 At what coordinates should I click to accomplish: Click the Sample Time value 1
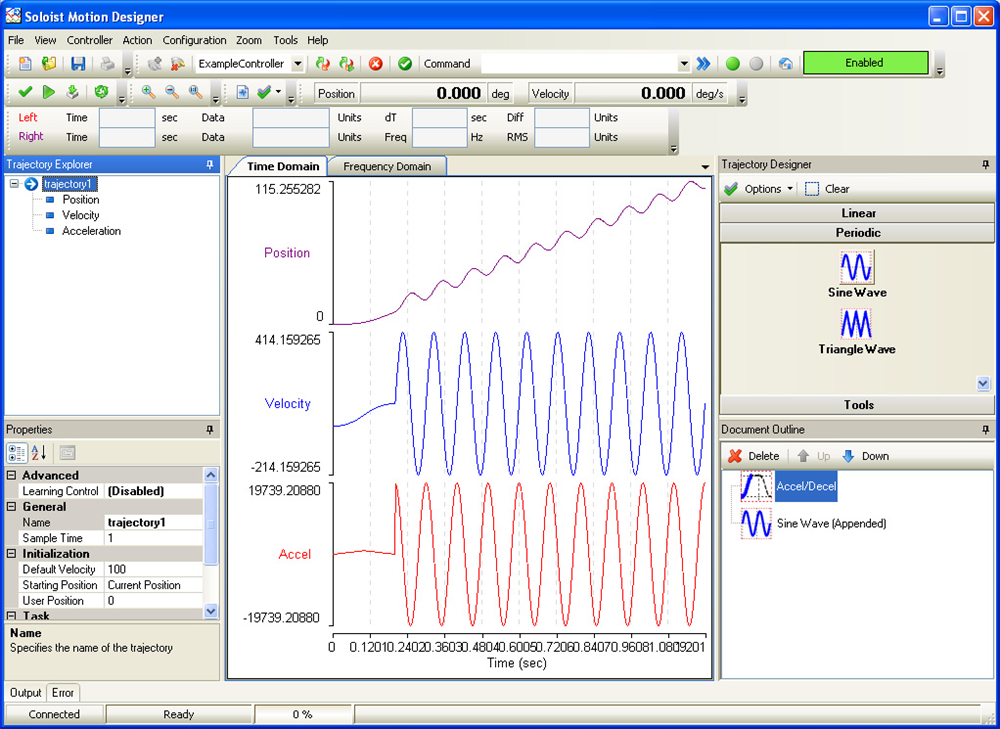(x=154, y=538)
